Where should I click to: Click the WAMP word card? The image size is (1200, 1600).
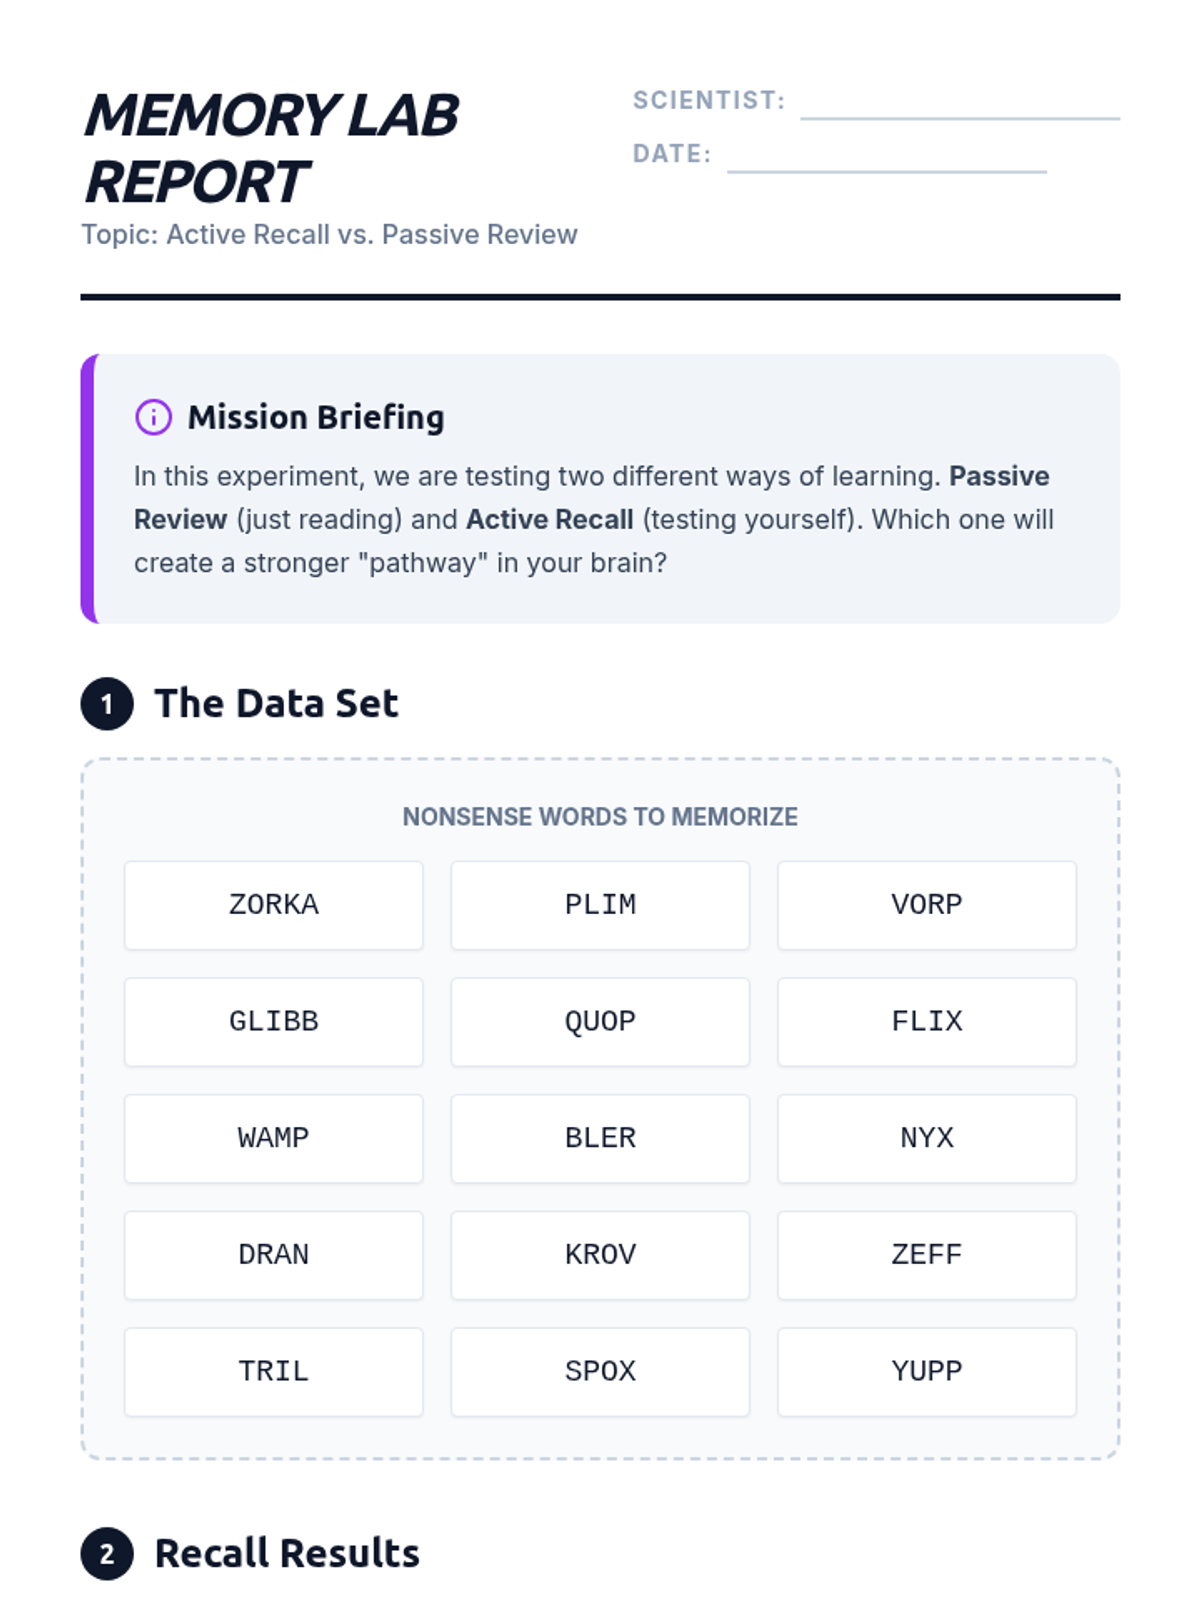tap(273, 1138)
